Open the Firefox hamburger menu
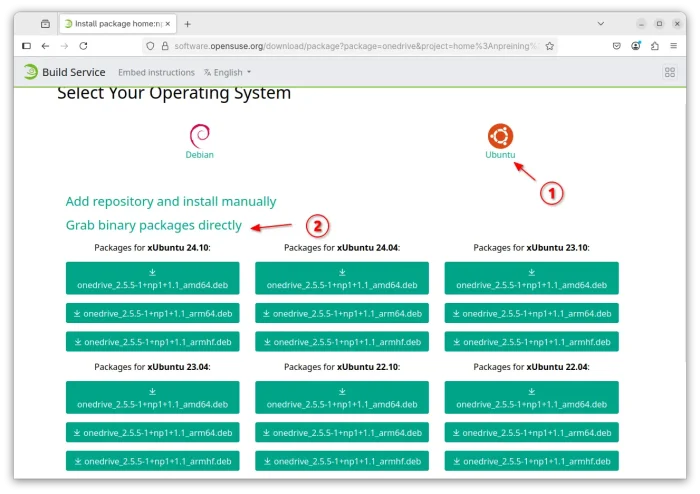700x494 pixels. point(674,46)
